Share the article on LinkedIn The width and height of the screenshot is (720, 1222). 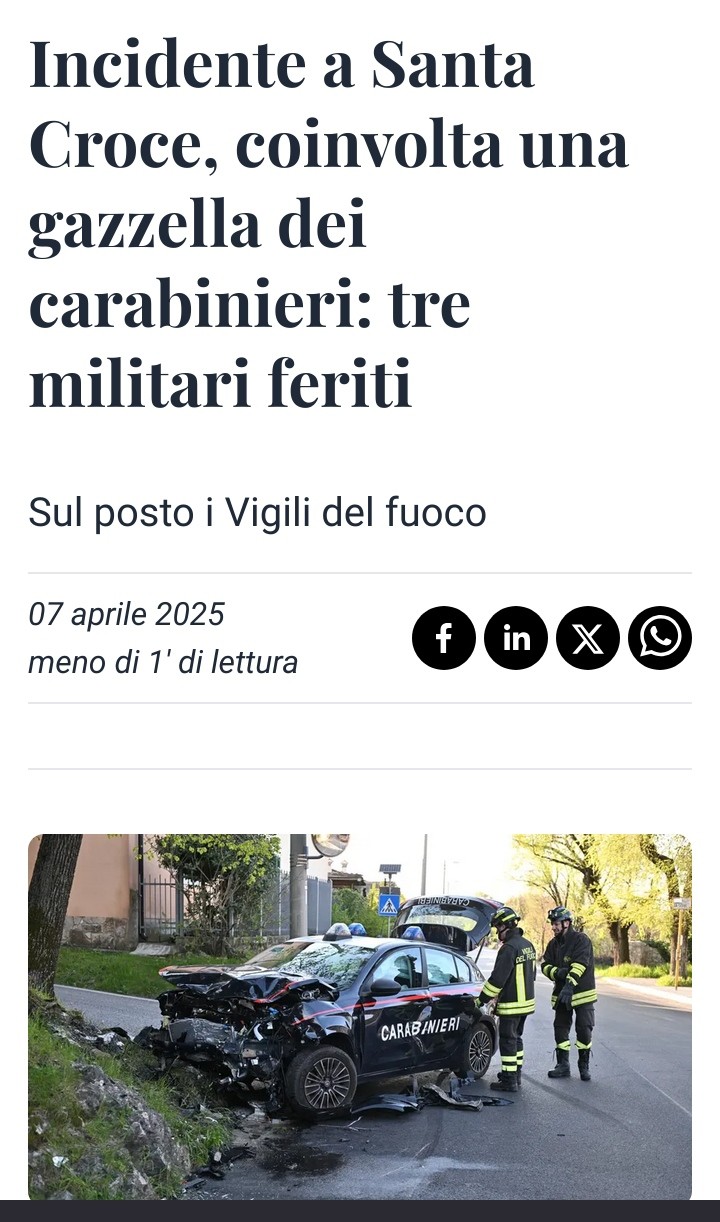coord(516,638)
